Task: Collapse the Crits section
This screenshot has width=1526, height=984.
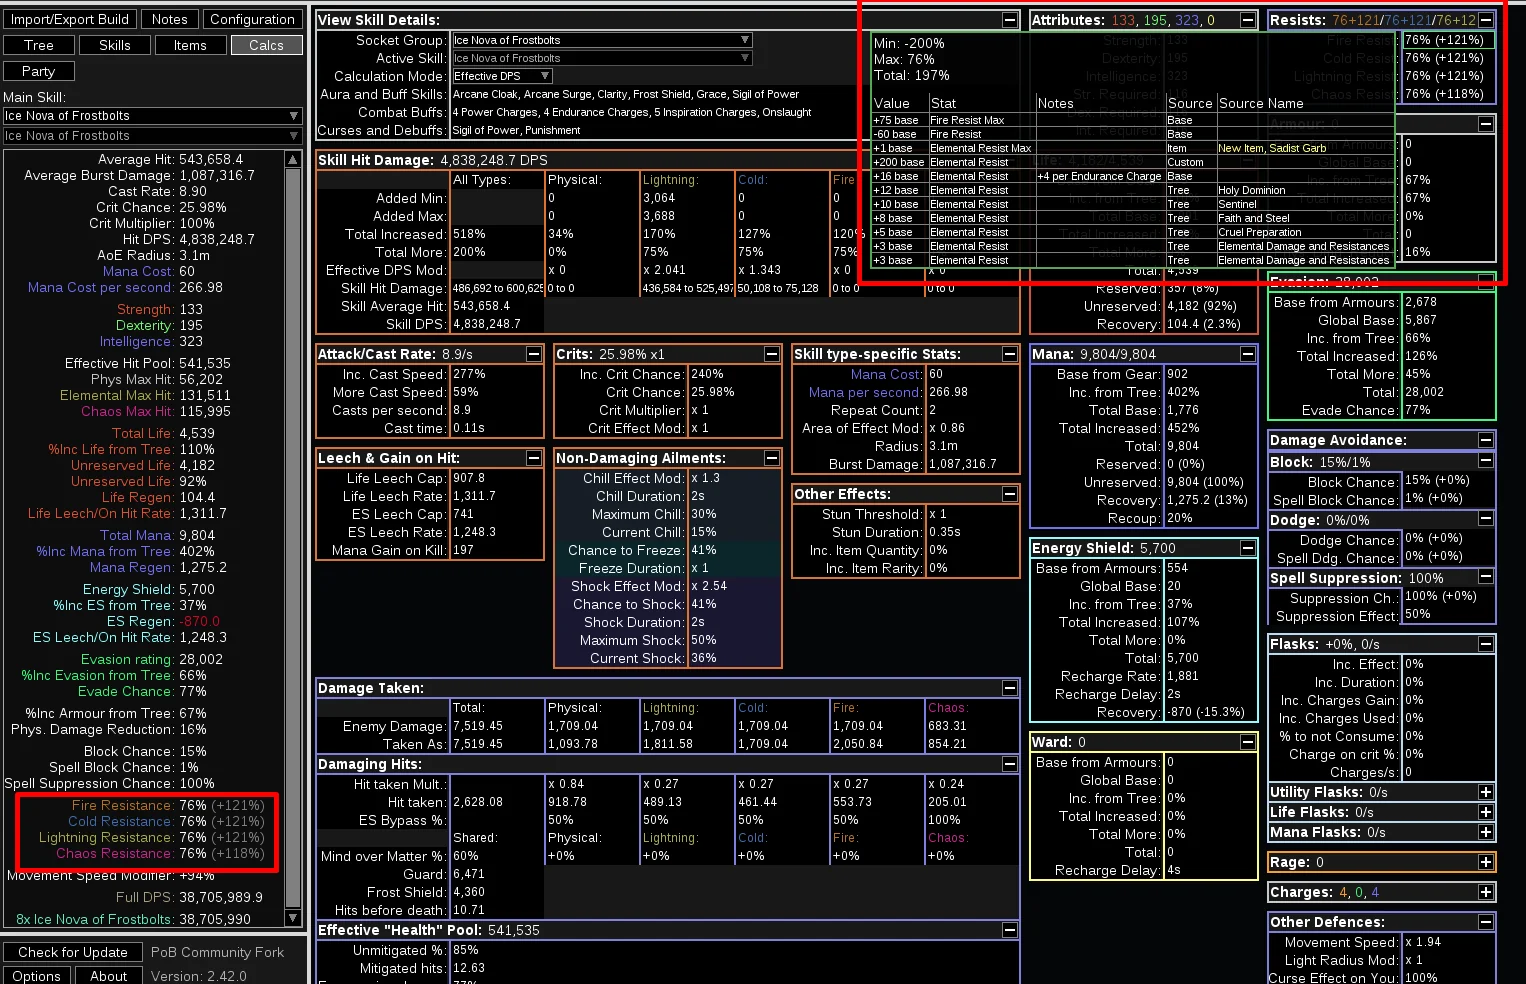Action: pyautogui.click(x=772, y=354)
